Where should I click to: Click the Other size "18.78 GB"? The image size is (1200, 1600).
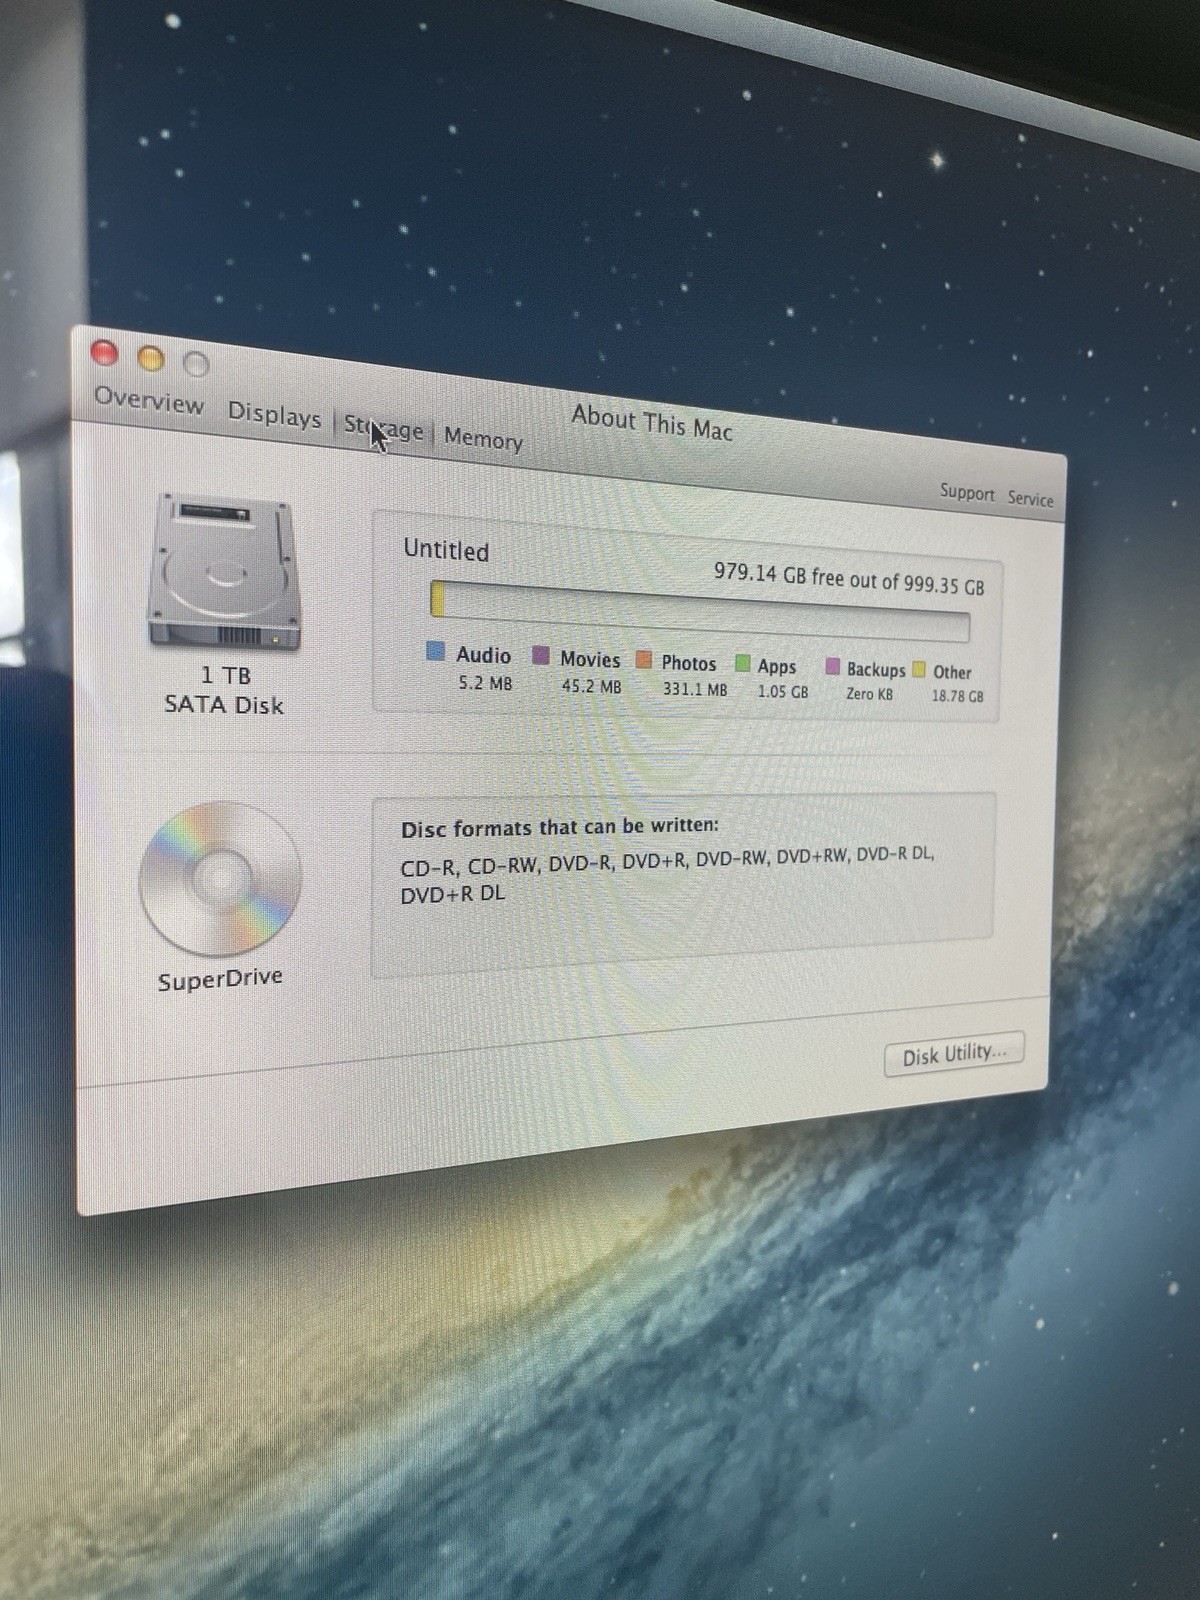pos(958,696)
